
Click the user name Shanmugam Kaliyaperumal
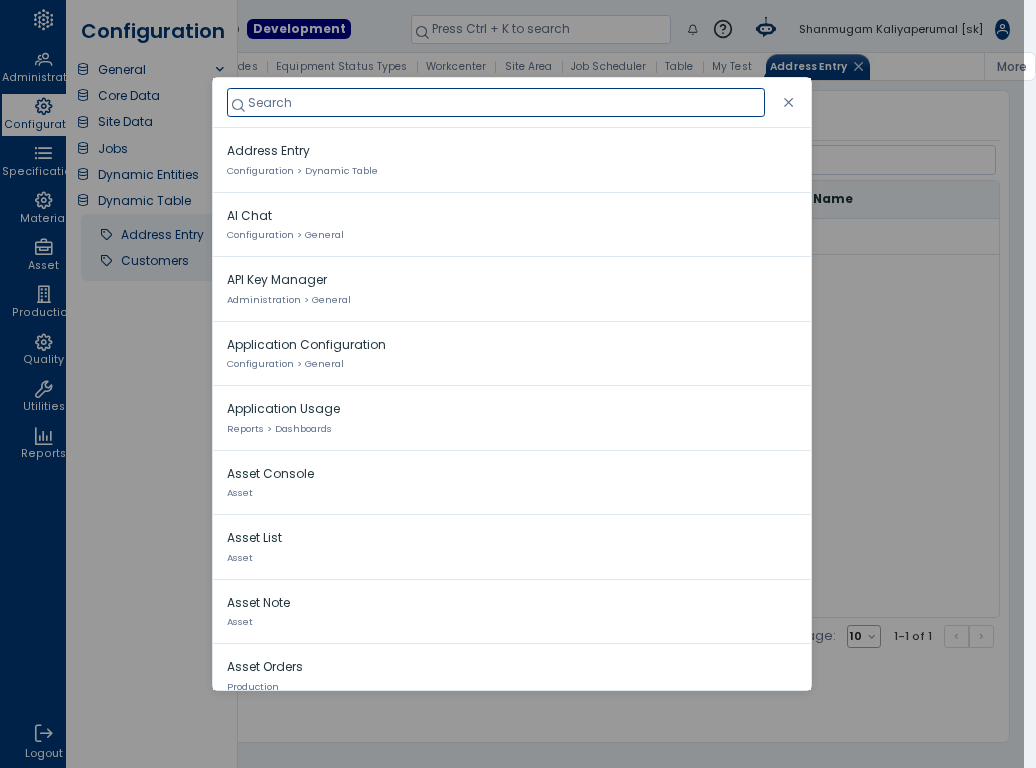[891, 29]
